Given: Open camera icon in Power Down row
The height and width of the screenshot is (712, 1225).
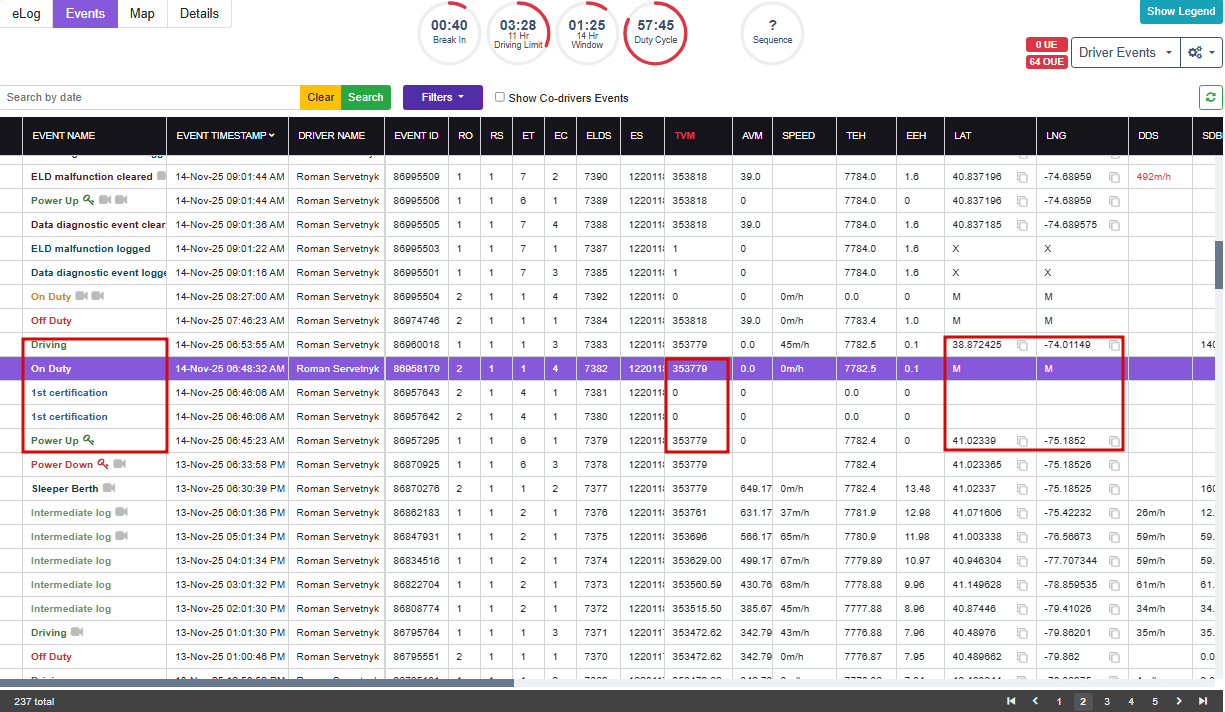Looking at the screenshot, I should coord(120,464).
